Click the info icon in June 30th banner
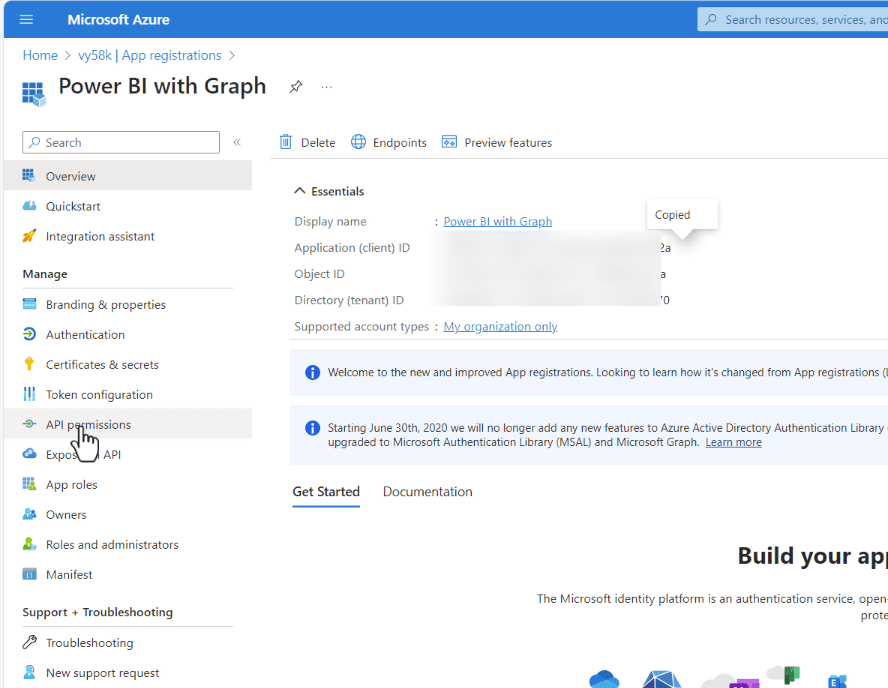Image resolution: width=888 pixels, height=688 pixels. coord(312,428)
